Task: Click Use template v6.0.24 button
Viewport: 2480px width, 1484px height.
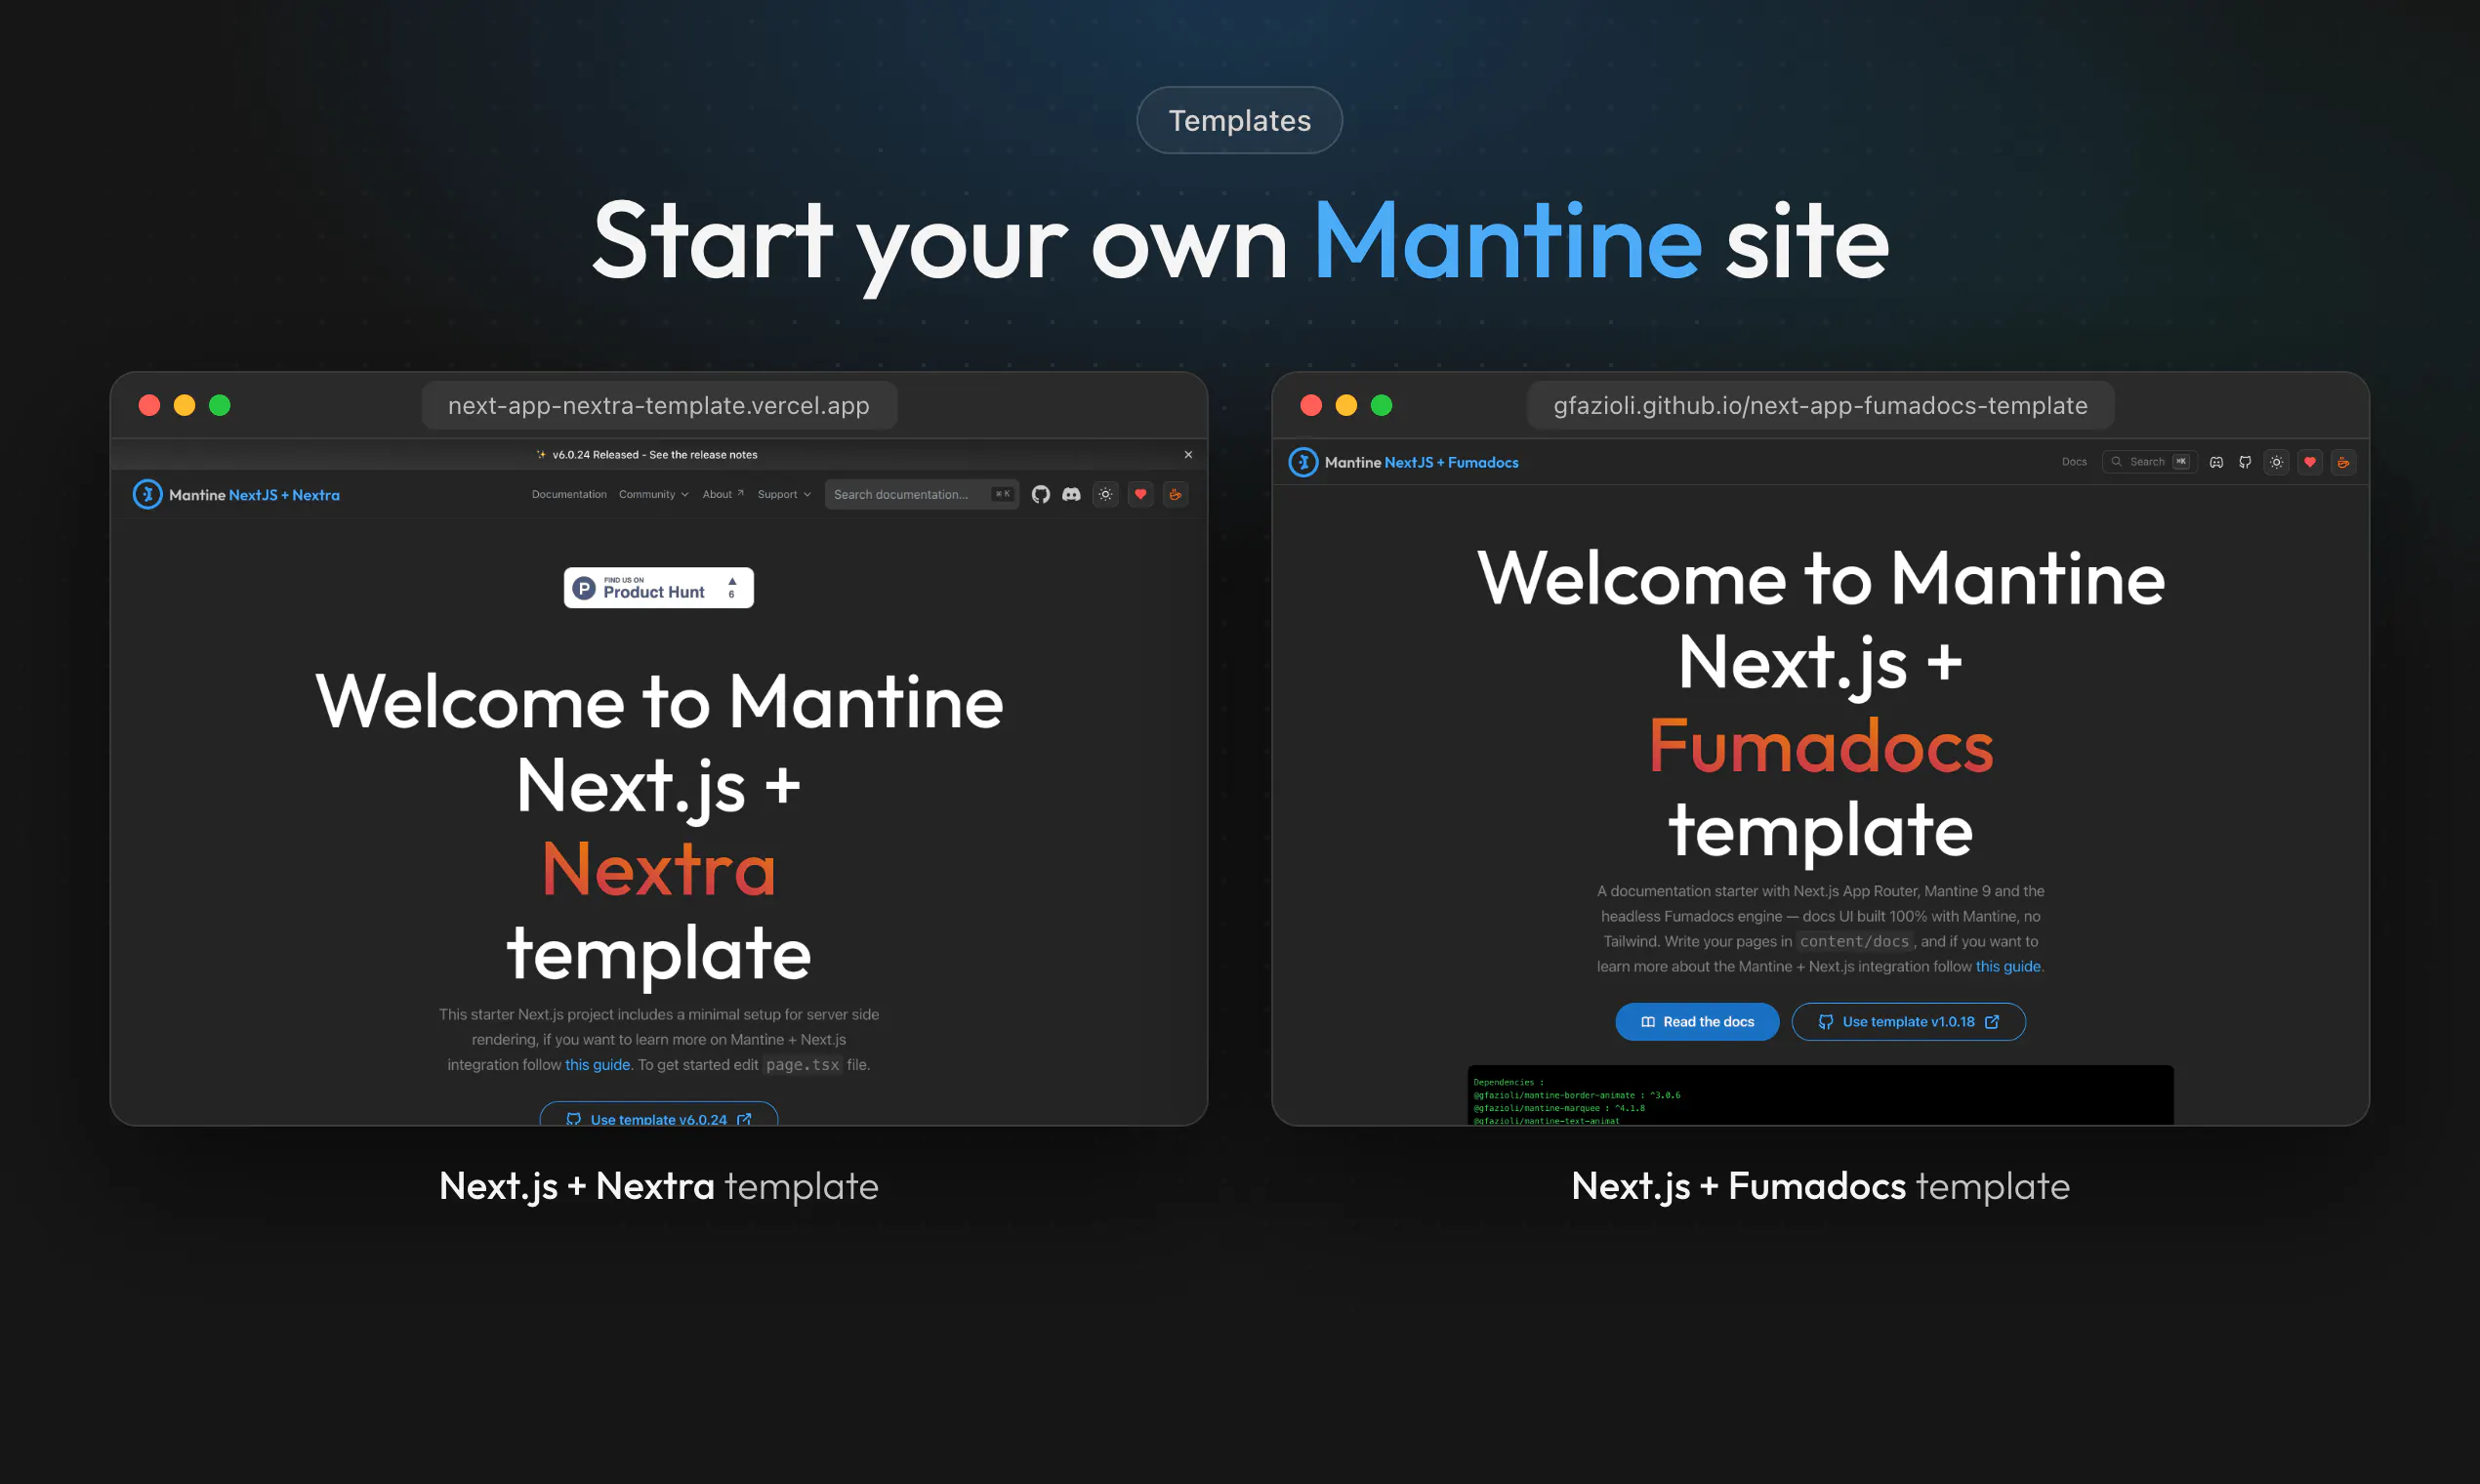Action: (x=658, y=1115)
